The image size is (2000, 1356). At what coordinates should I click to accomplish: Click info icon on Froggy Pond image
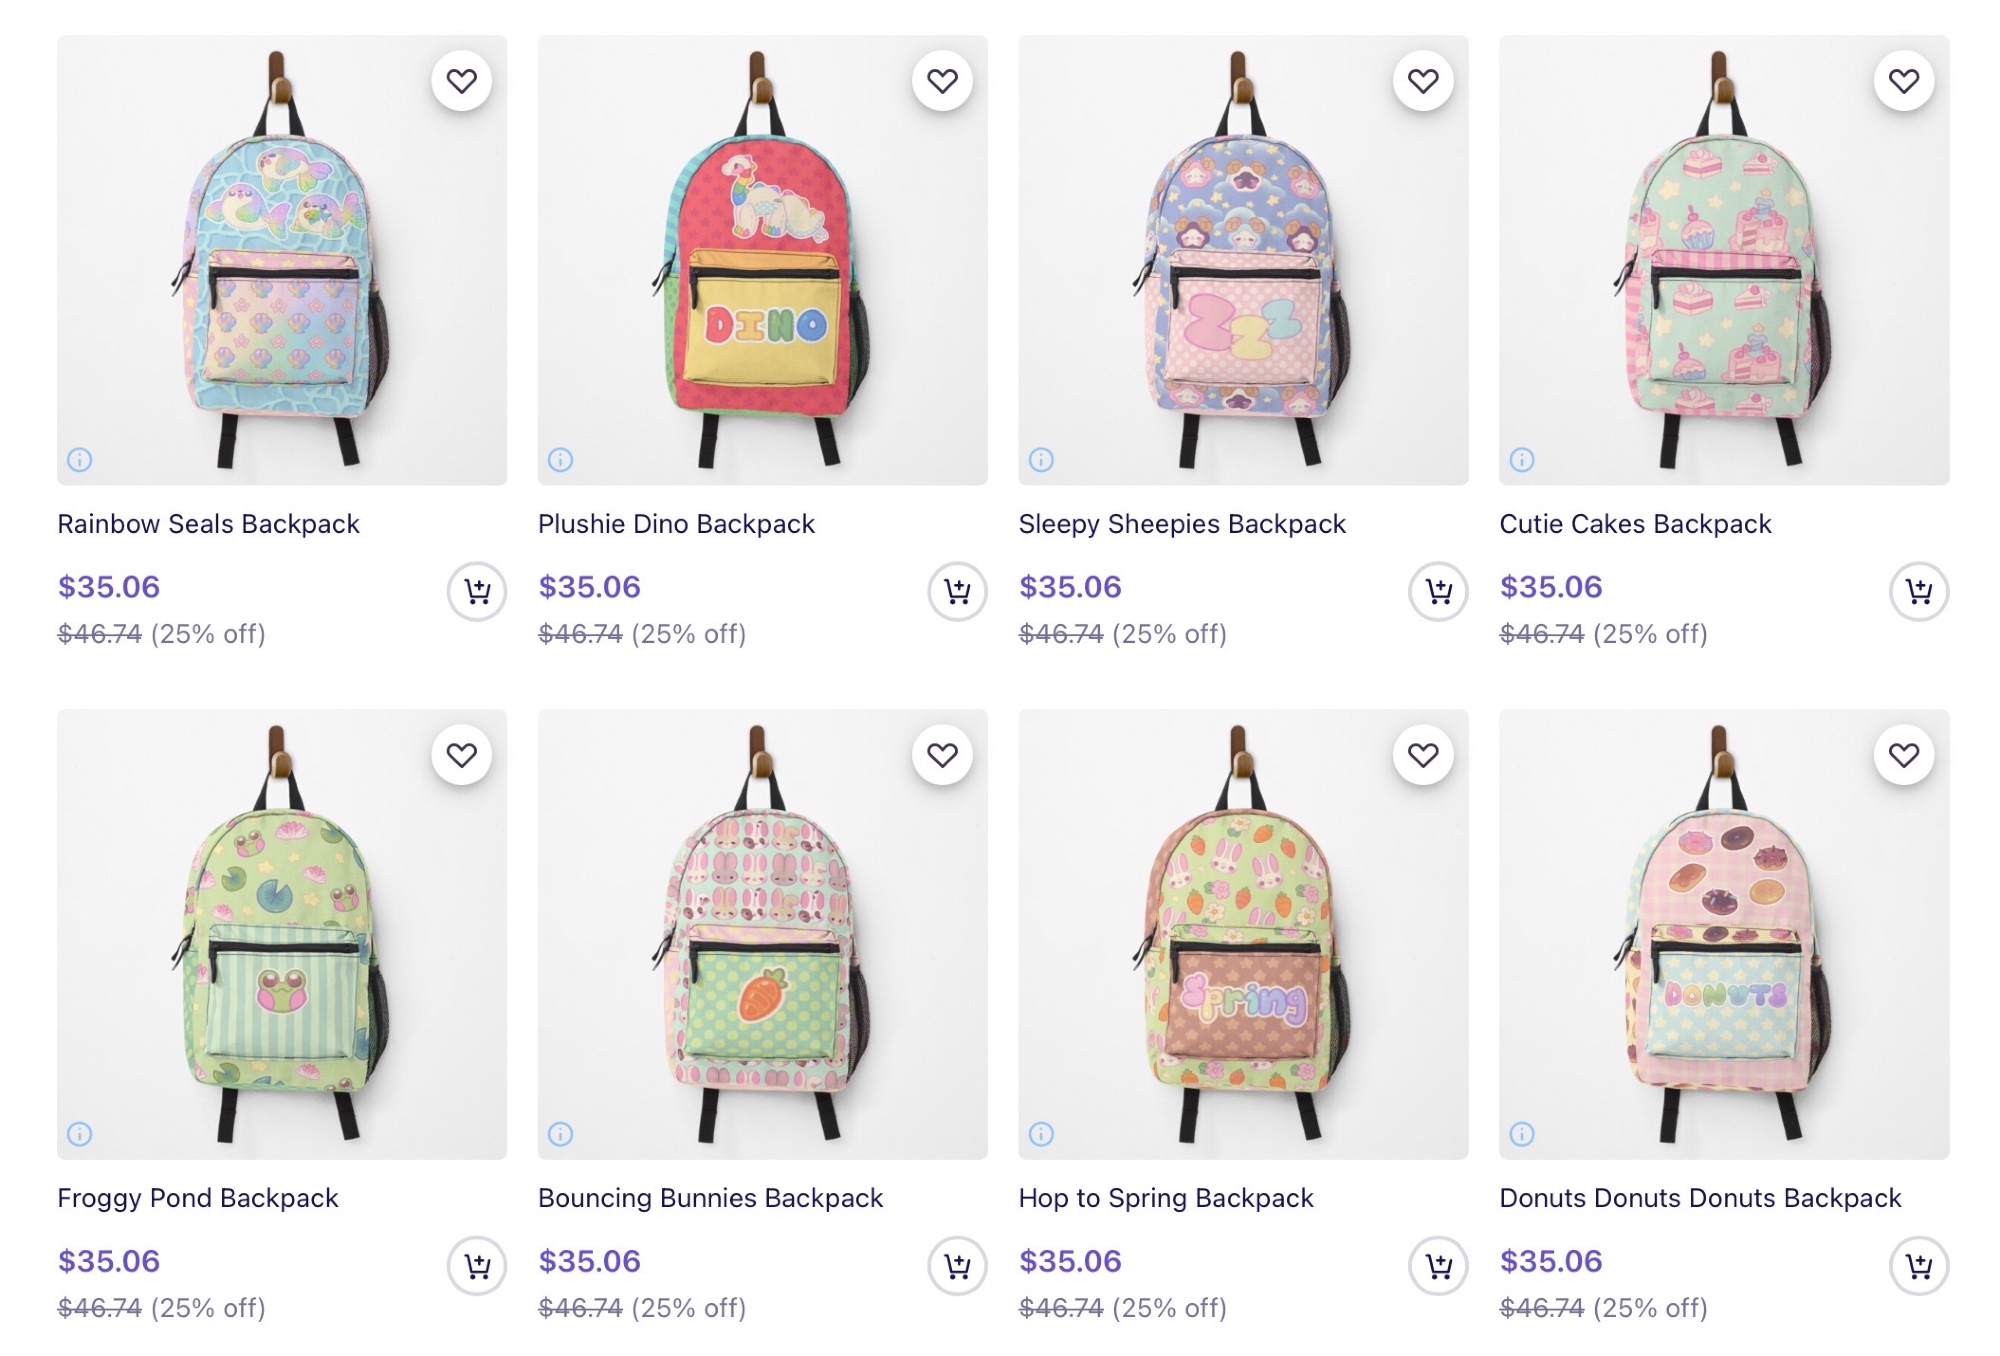(x=80, y=1134)
